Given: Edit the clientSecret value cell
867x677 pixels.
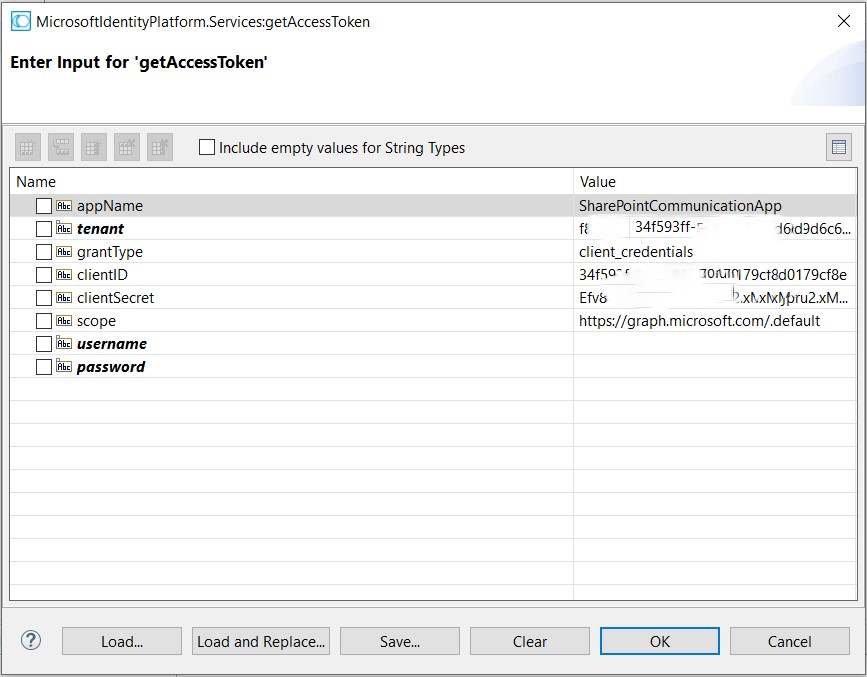Looking at the screenshot, I should [715, 298].
